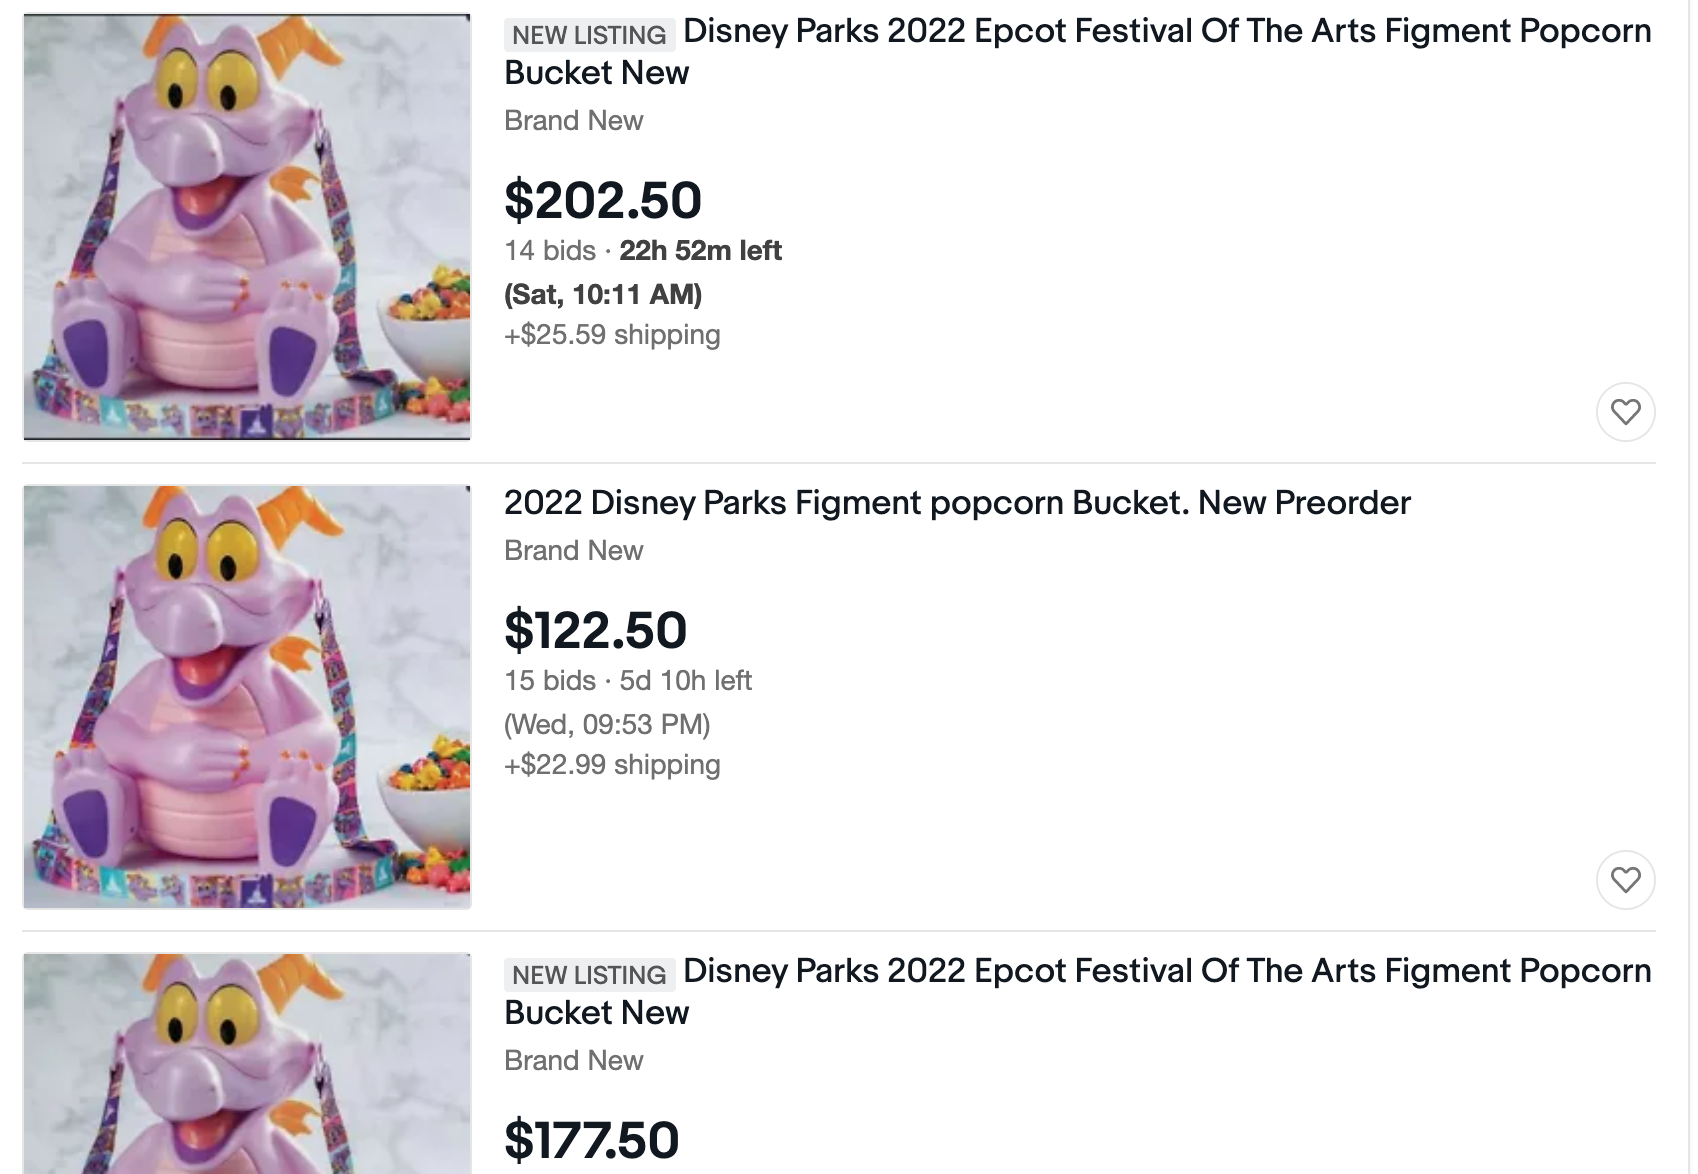Click the +$25.59 shipping text
This screenshot has width=1698, height=1174.
tap(612, 334)
